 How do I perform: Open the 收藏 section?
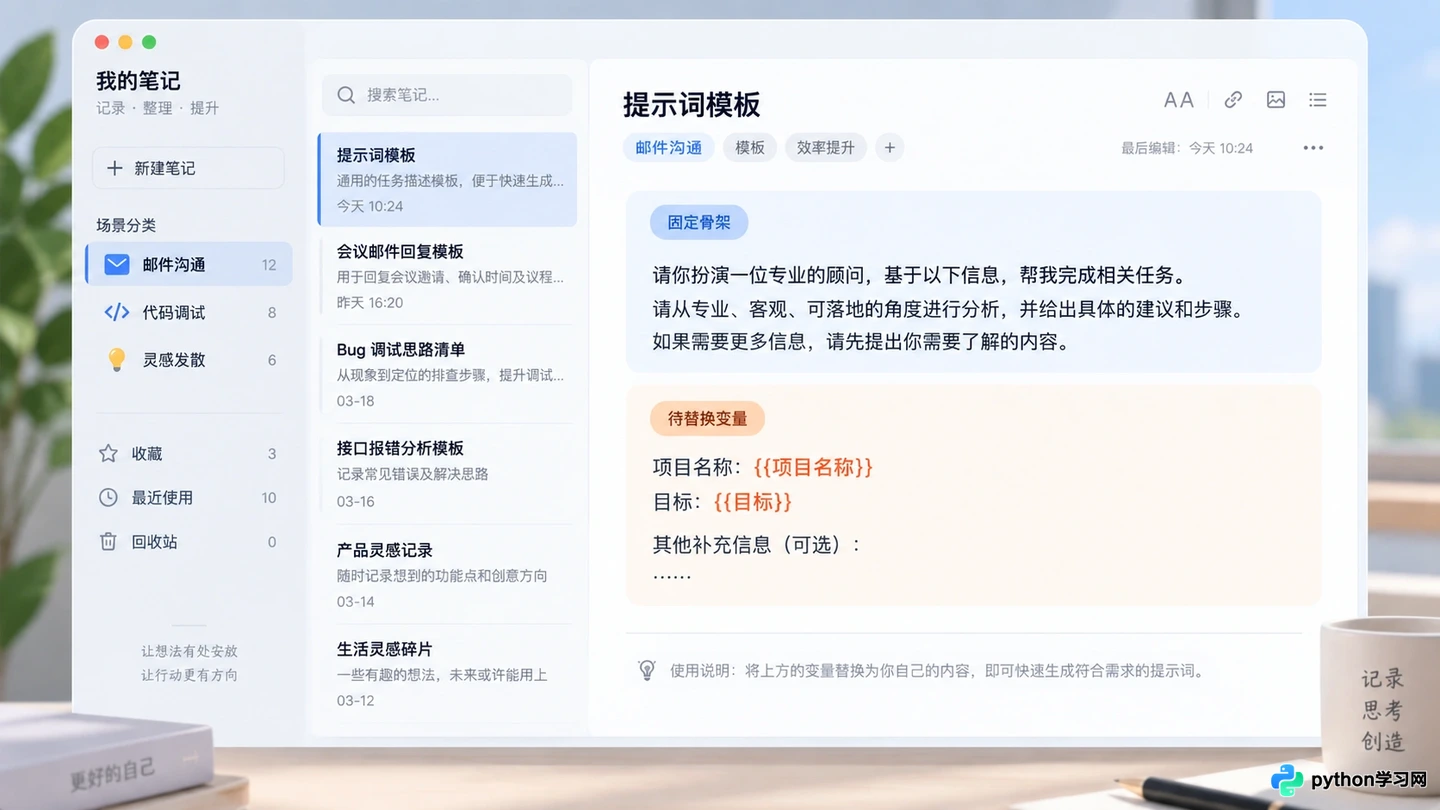coord(189,453)
